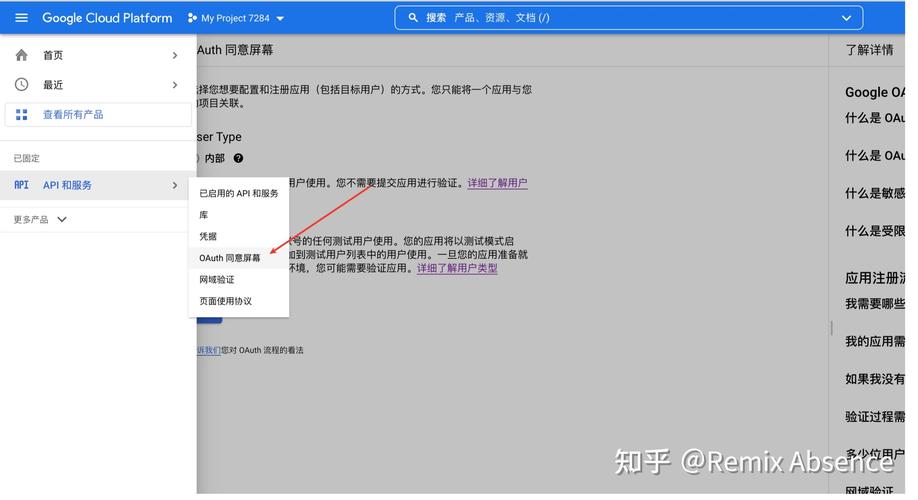Click the grid icon for all products
The image size is (918, 500).
pyautogui.click(x=22, y=115)
